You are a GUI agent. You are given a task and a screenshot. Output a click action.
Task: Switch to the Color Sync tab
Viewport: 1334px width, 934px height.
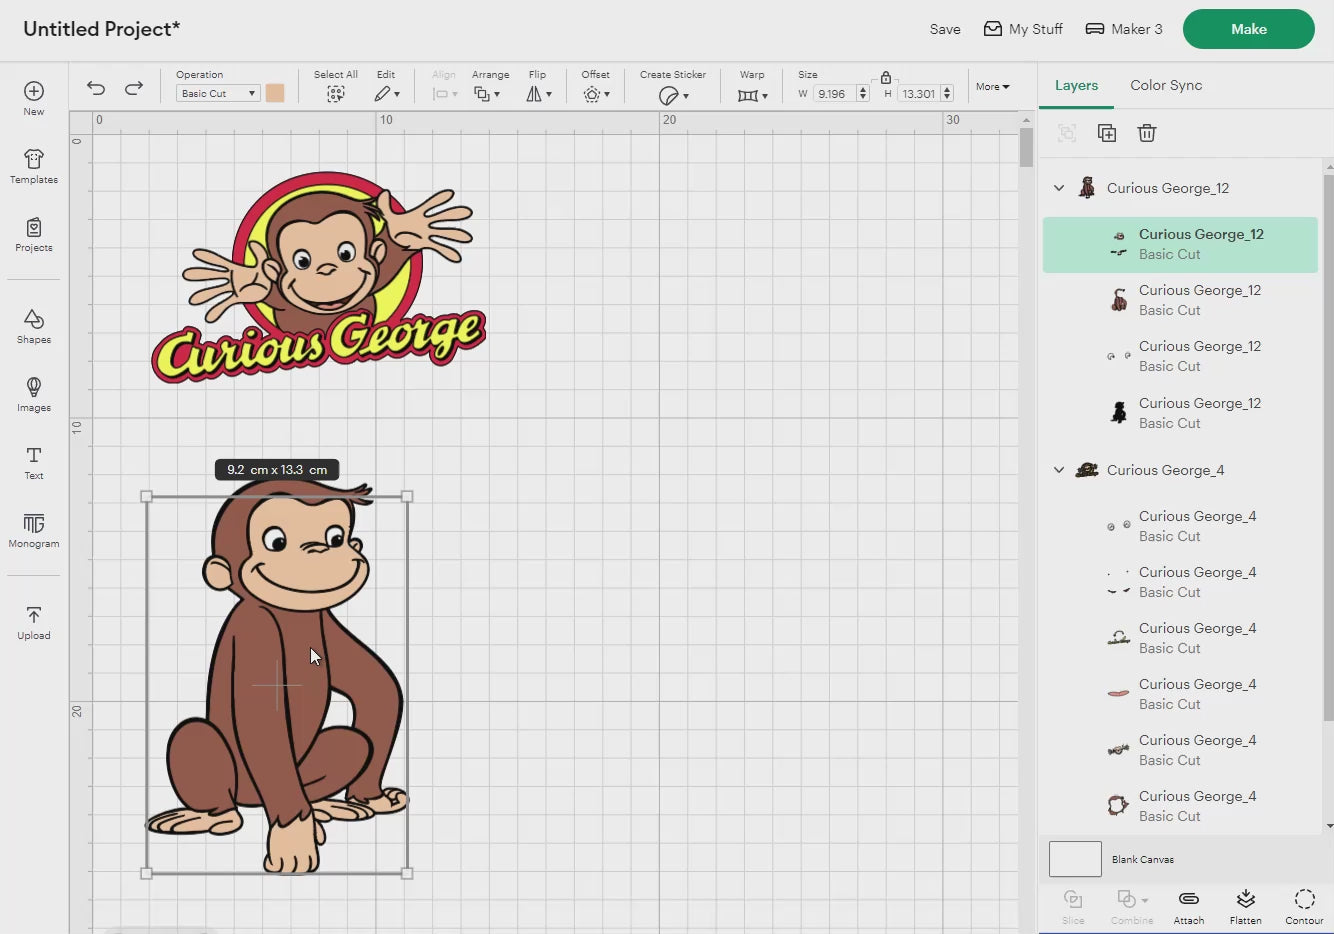click(x=1166, y=85)
